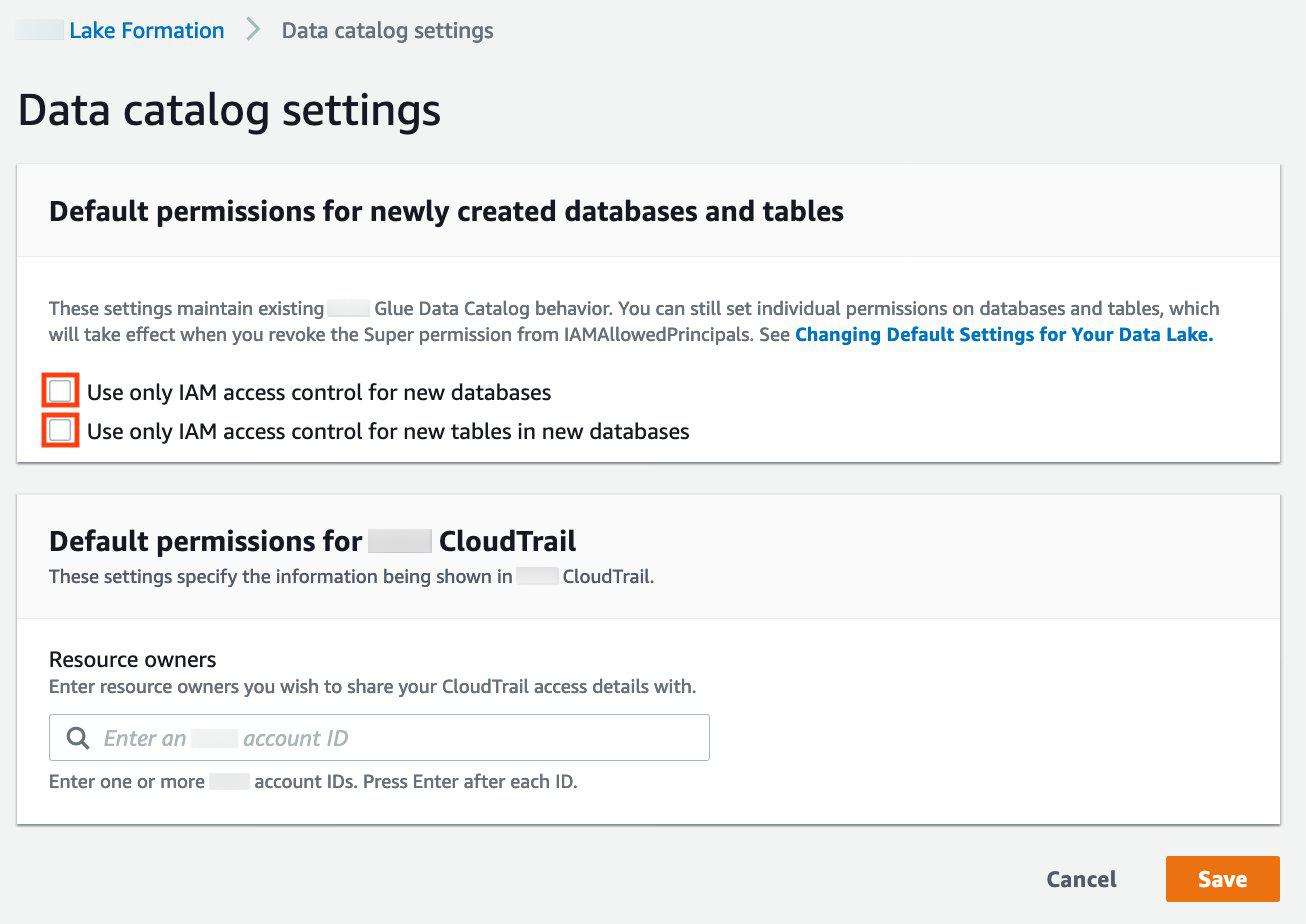Click the Default permissions for CloudTrail header
Viewport: 1306px width, 924px height.
(x=312, y=541)
